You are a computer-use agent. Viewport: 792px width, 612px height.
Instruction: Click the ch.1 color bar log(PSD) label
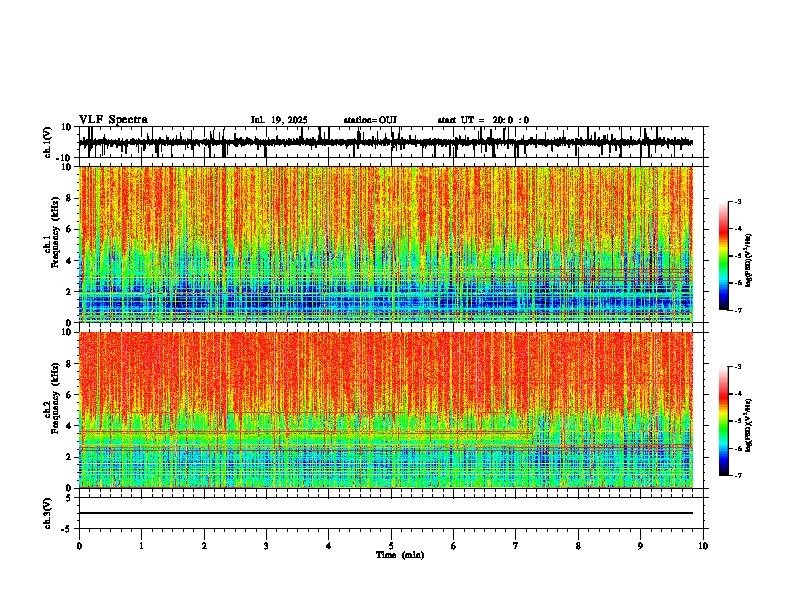[749, 261]
